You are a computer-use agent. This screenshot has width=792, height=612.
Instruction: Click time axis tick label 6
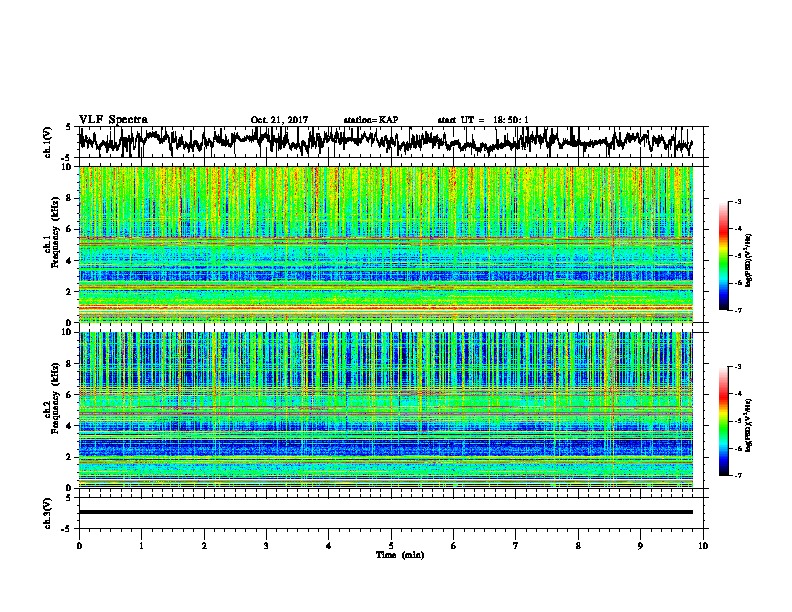(x=454, y=546)
